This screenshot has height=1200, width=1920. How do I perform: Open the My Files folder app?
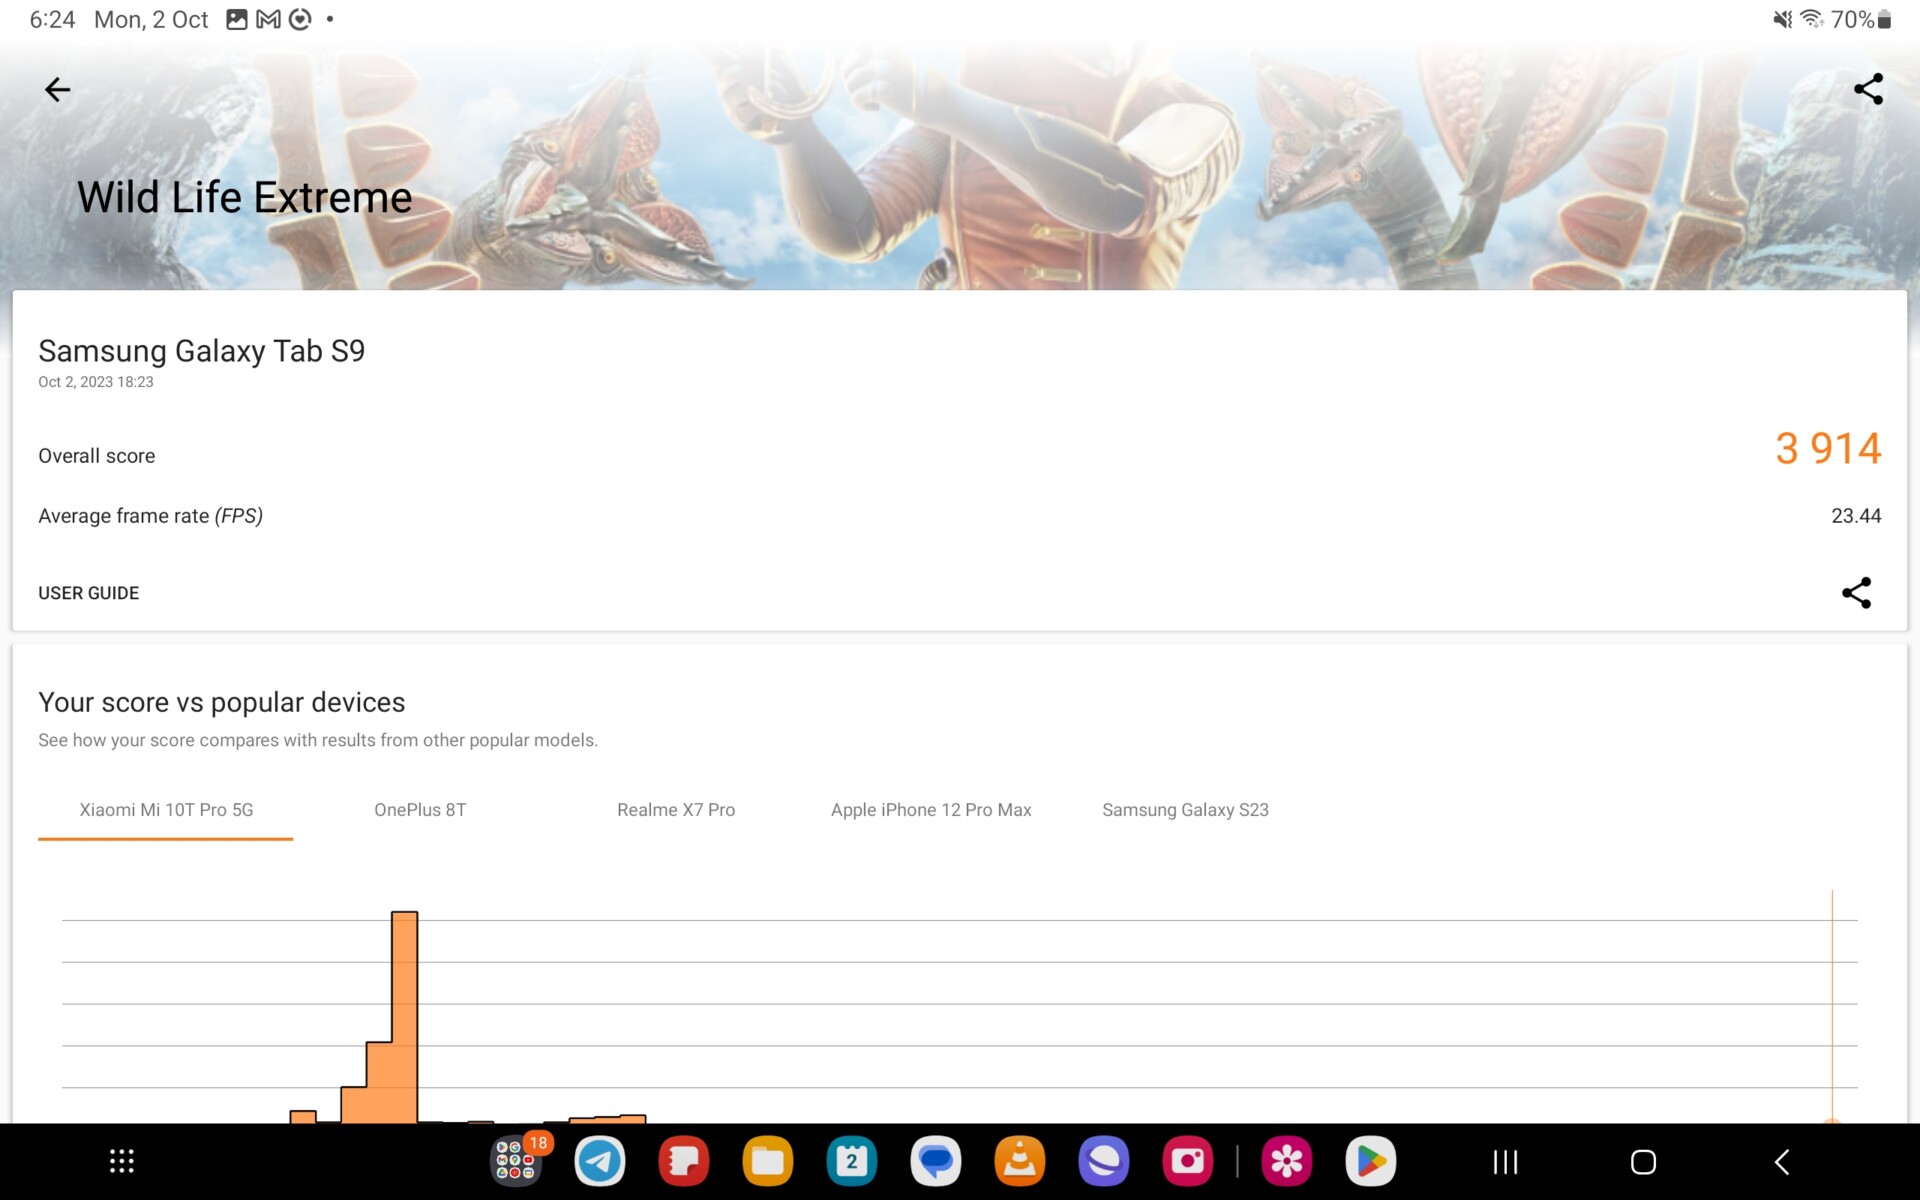[x=768, y=1161]
